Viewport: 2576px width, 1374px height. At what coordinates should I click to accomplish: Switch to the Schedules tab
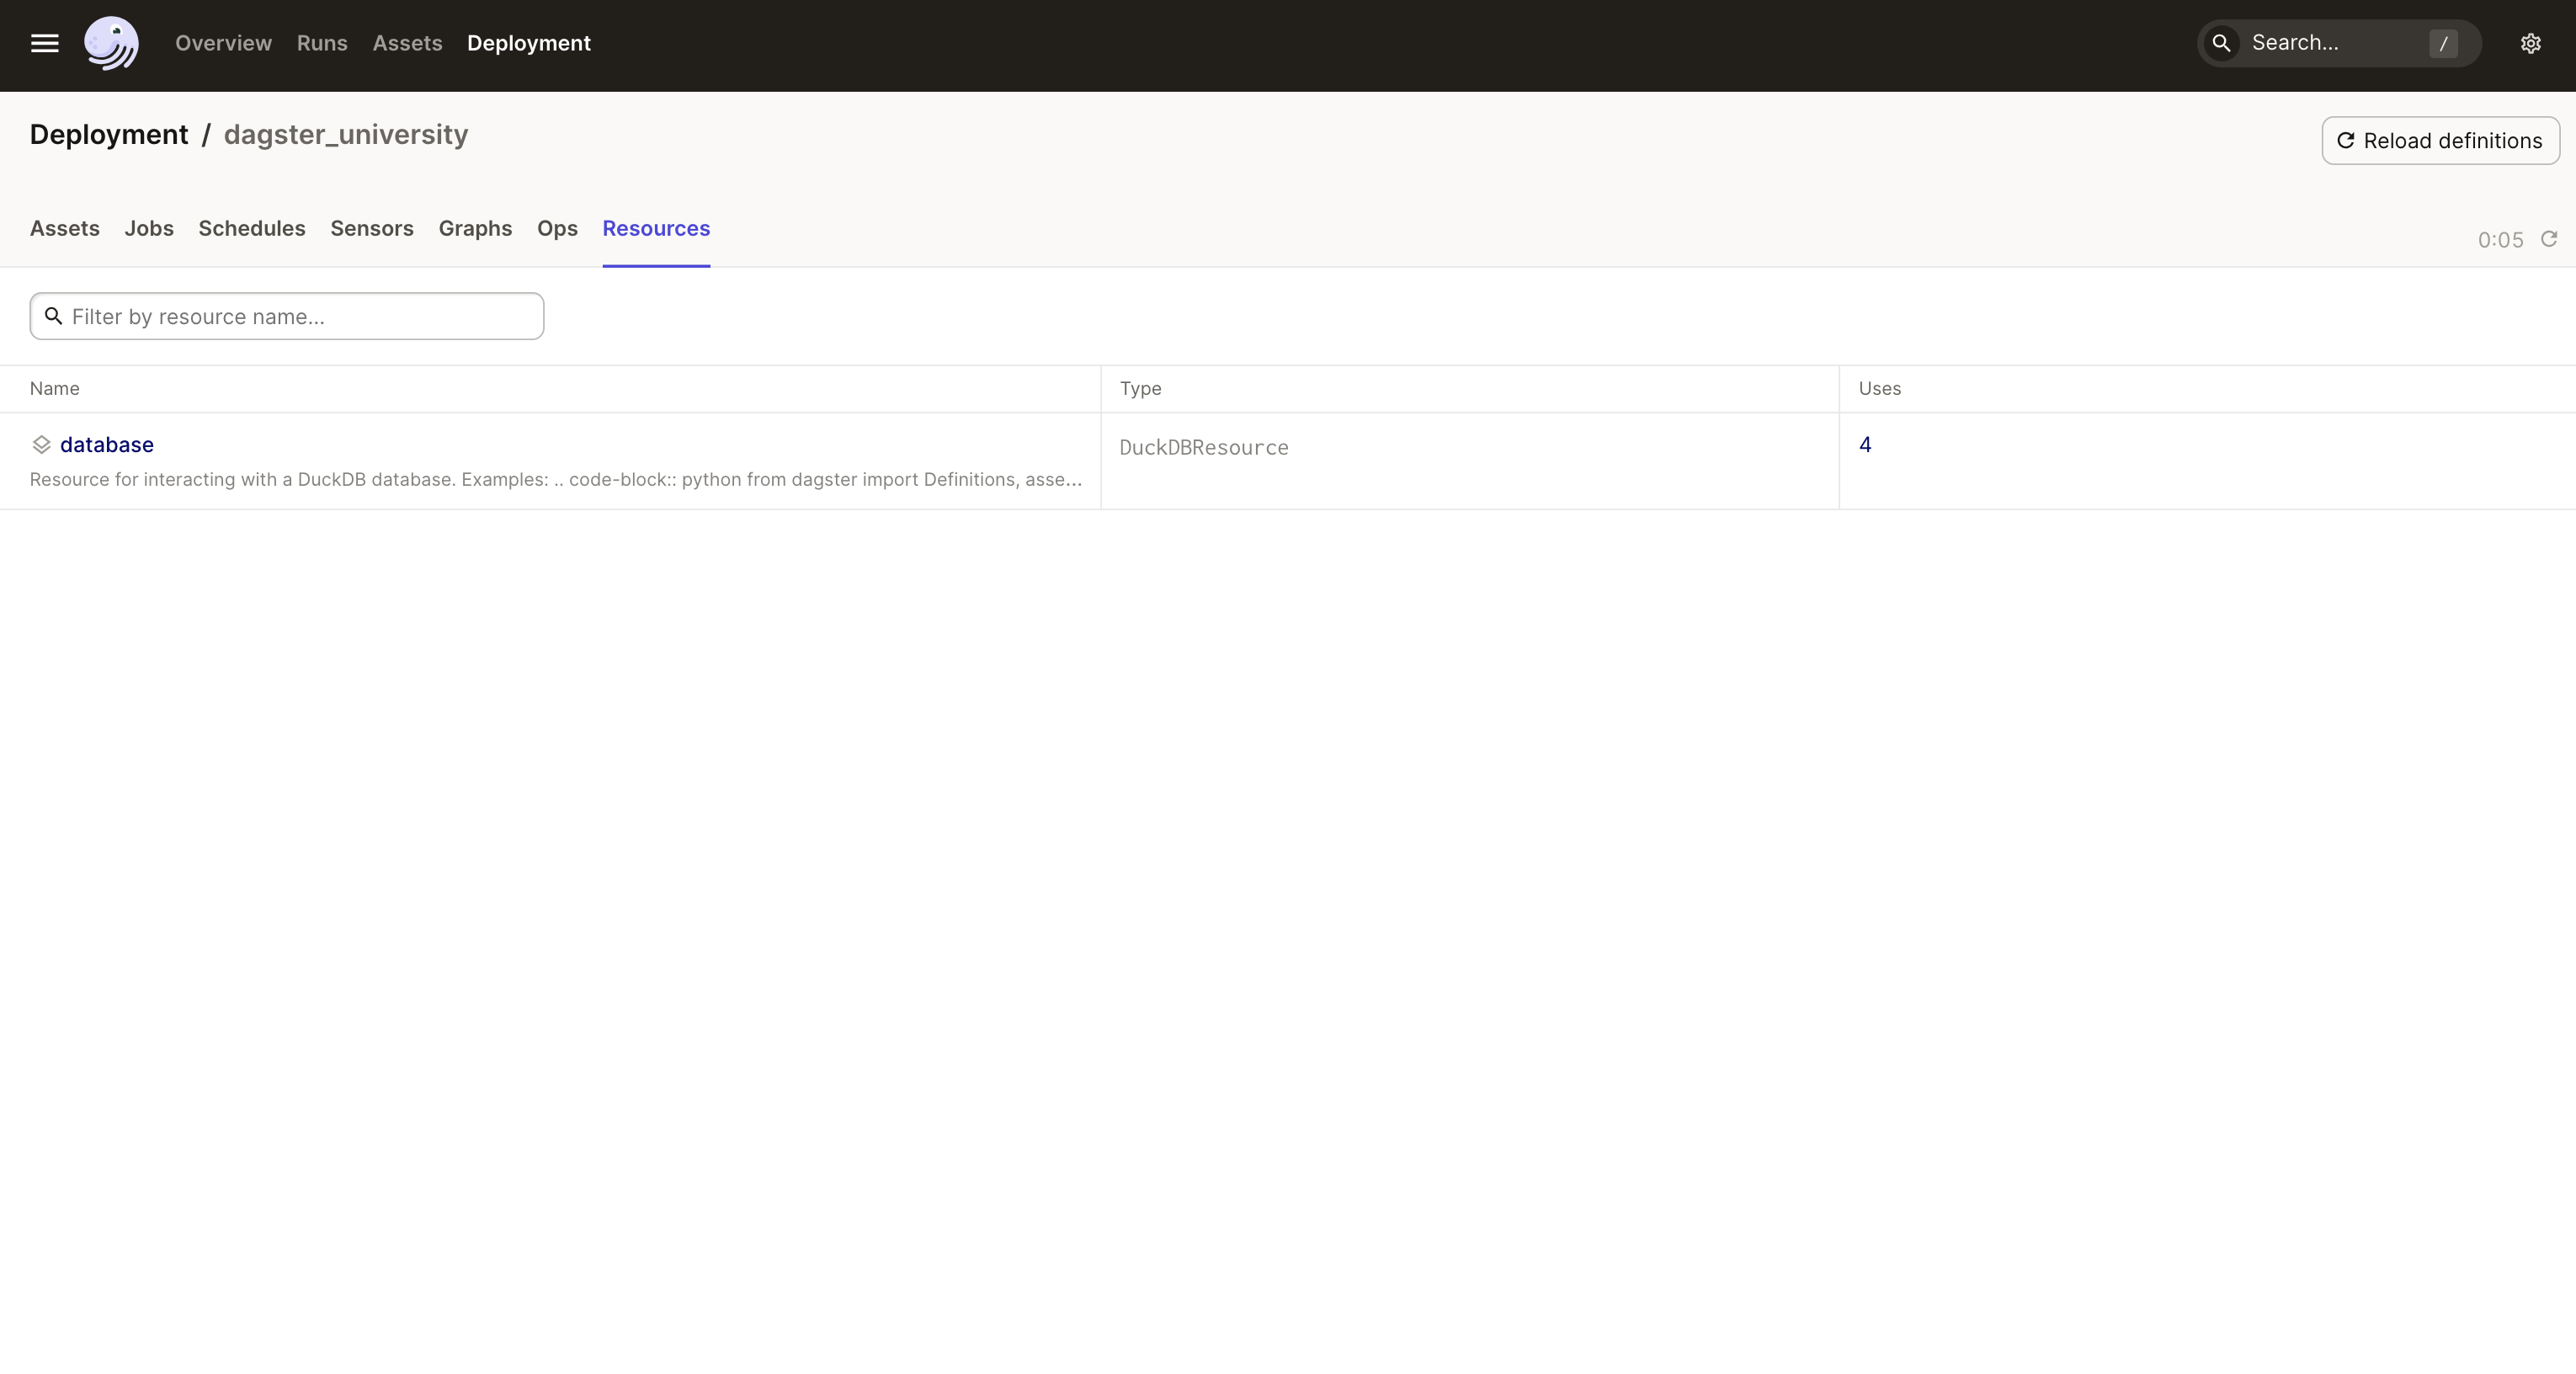coord(252,228)
